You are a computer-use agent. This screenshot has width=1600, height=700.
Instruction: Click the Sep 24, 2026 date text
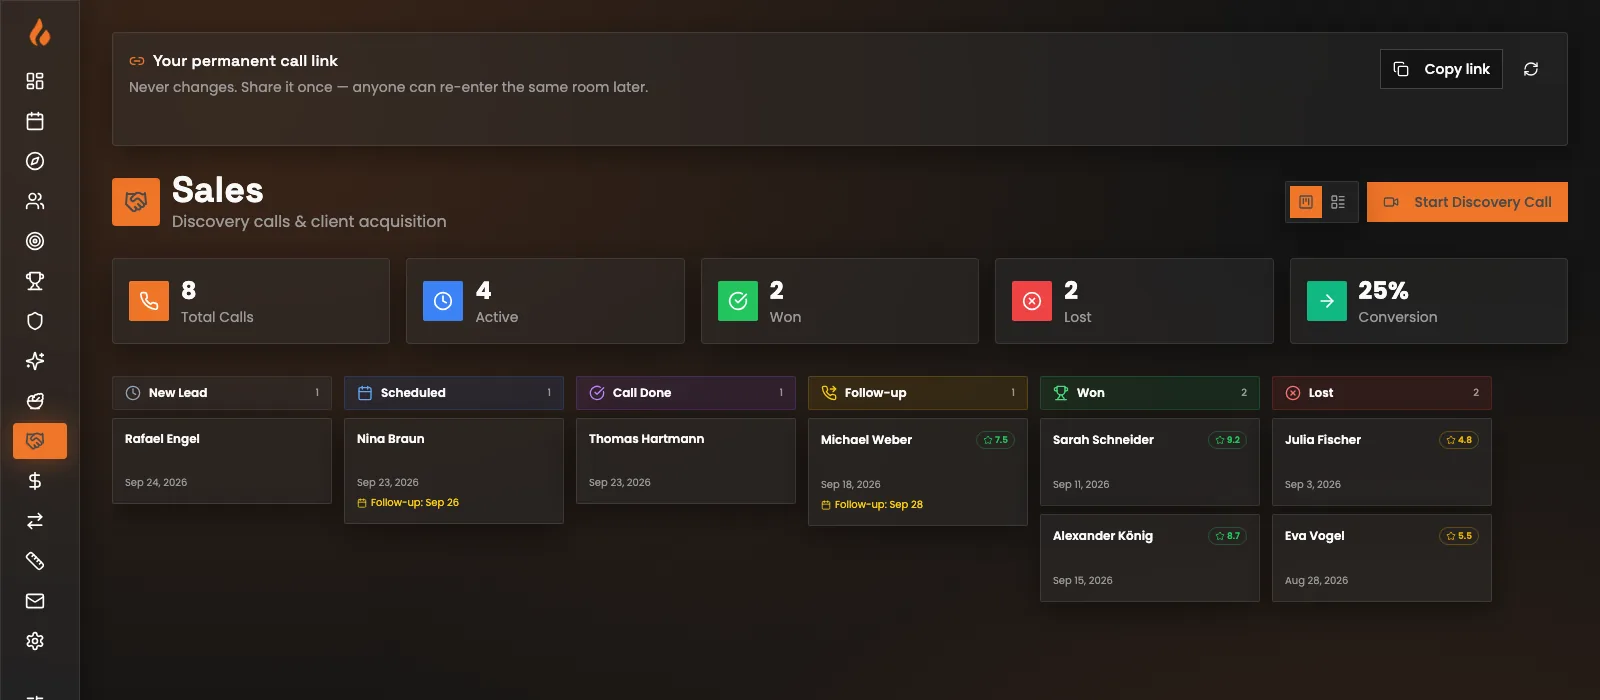point(156,482)
